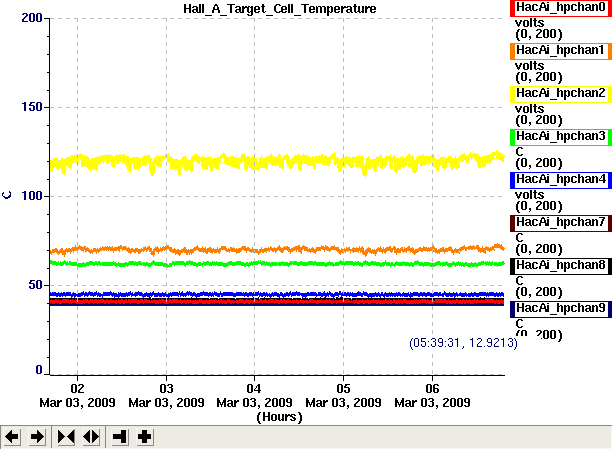Click the right arrow pan button
Viewport: 612px width, 449px height.
tap(37, 437)
